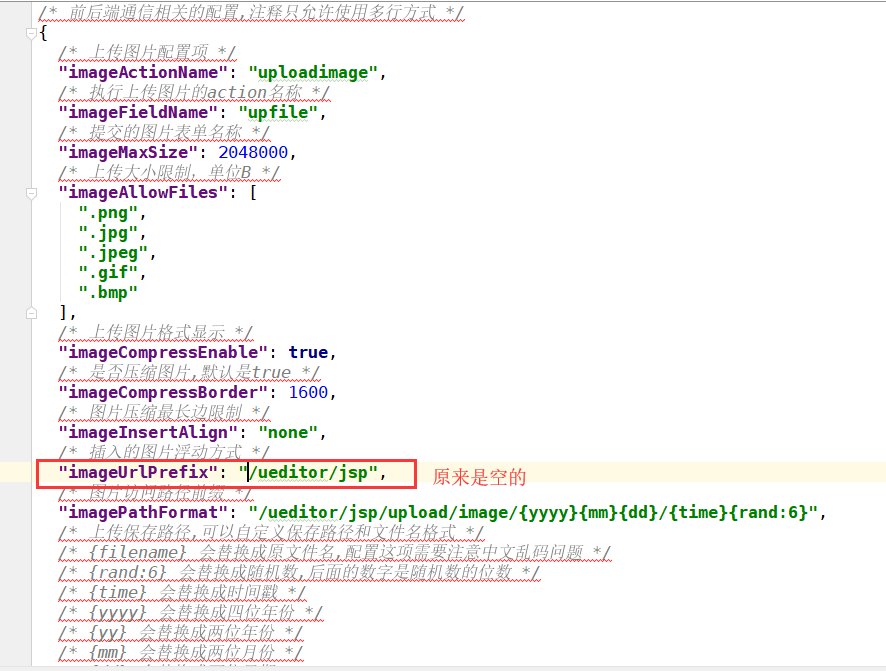This screenshot has width=886, height=671.
Task: Click the "upfile" value
Action: click(279, 112)
